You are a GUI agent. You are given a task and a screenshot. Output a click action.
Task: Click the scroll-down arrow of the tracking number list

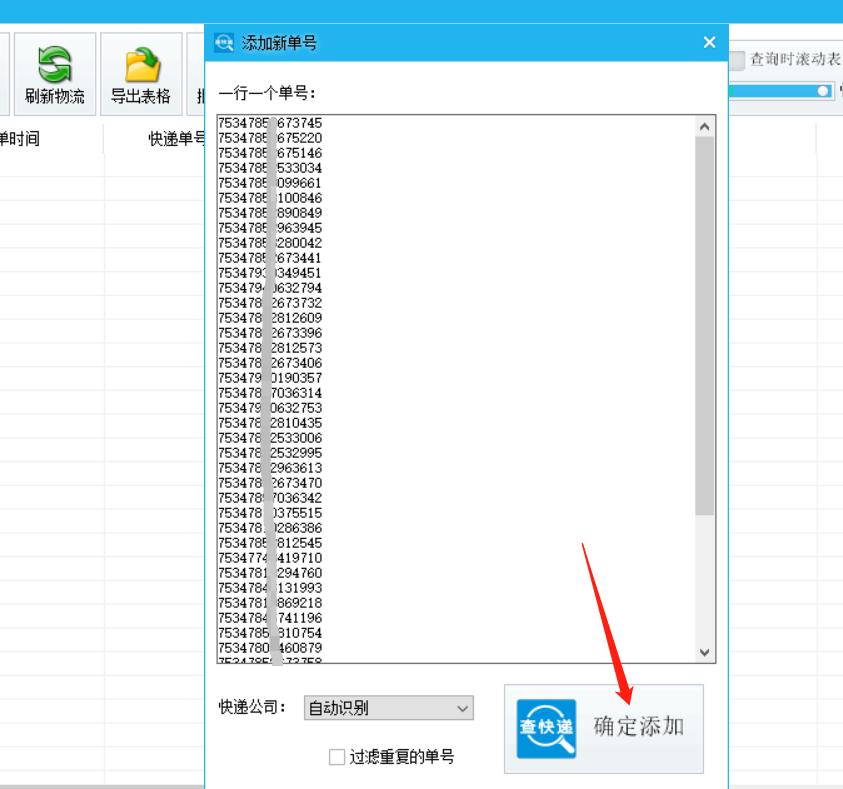click(704, 651)
